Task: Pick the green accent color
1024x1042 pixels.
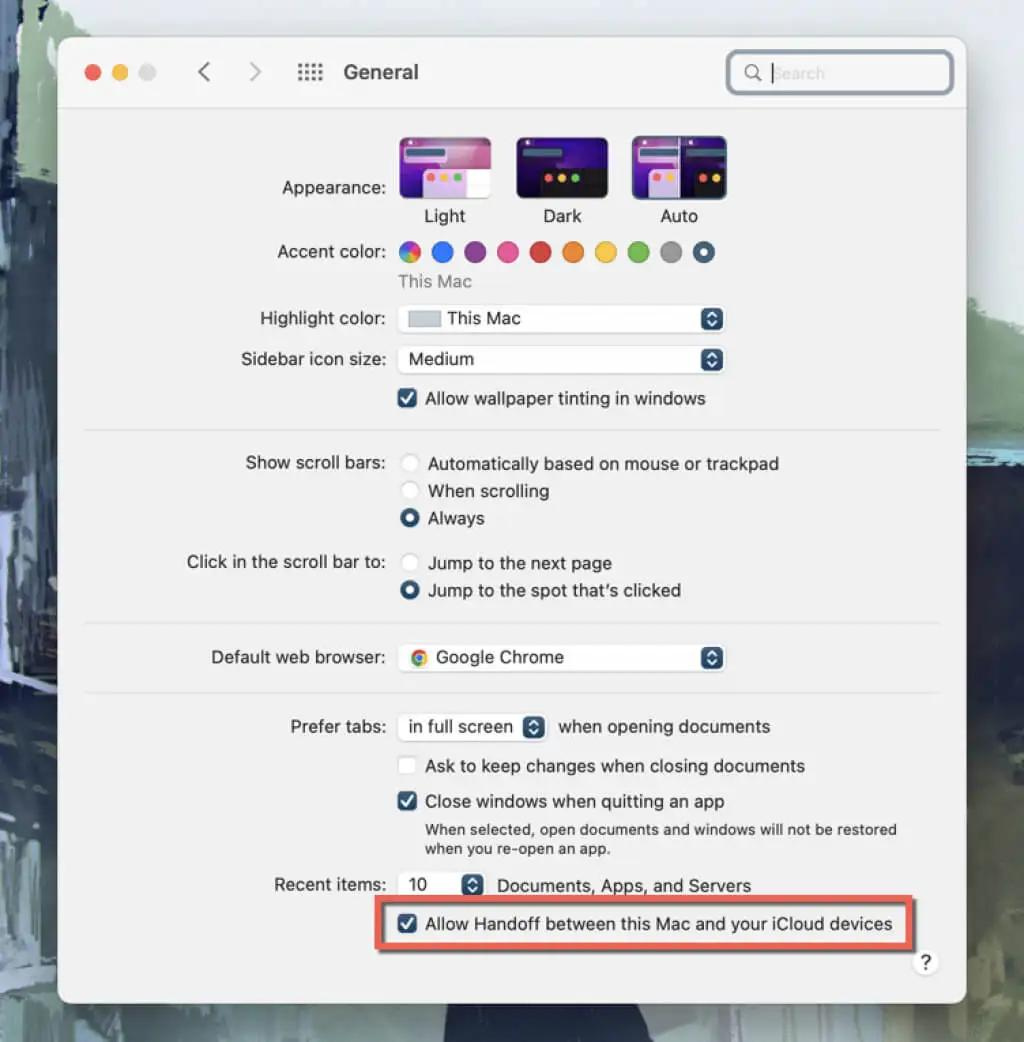Action: tap(638, 252)
